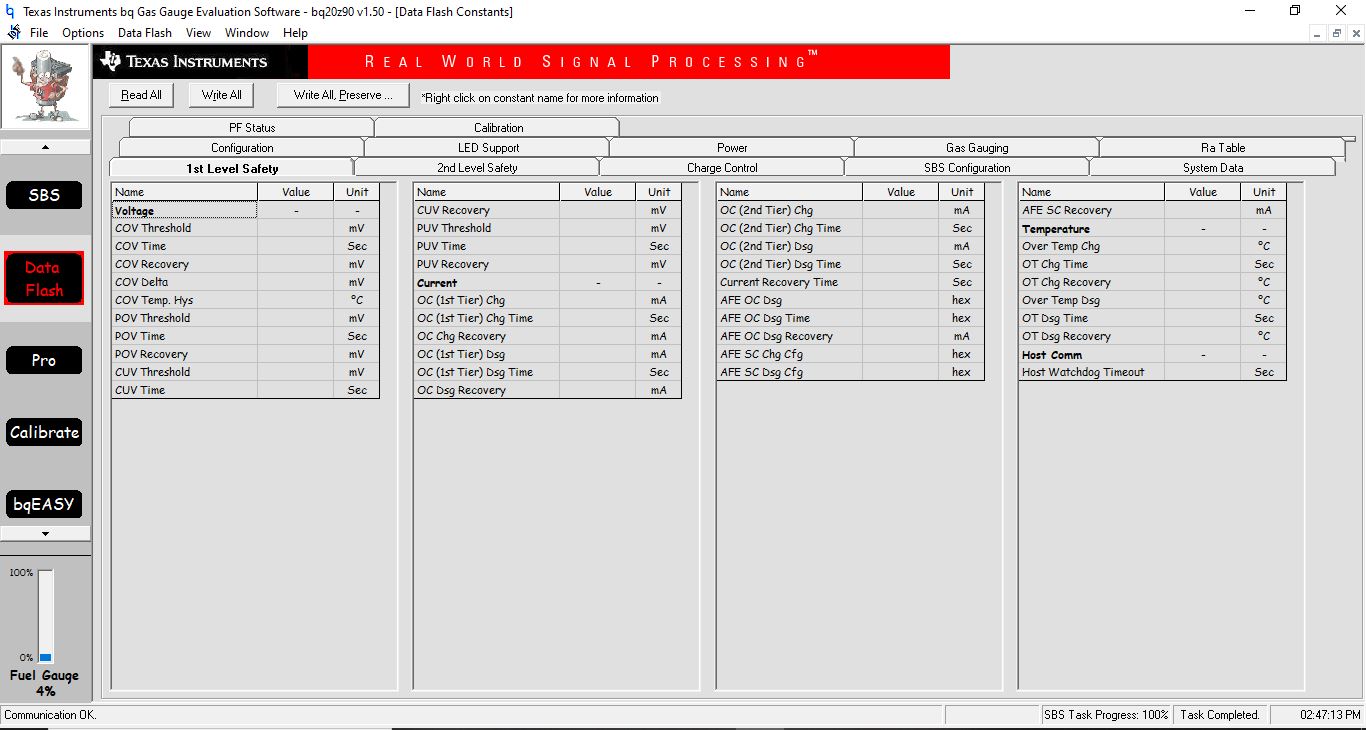Select the Data Flash sidebar button
The image size is (1366, 730).
coord(44,279)
